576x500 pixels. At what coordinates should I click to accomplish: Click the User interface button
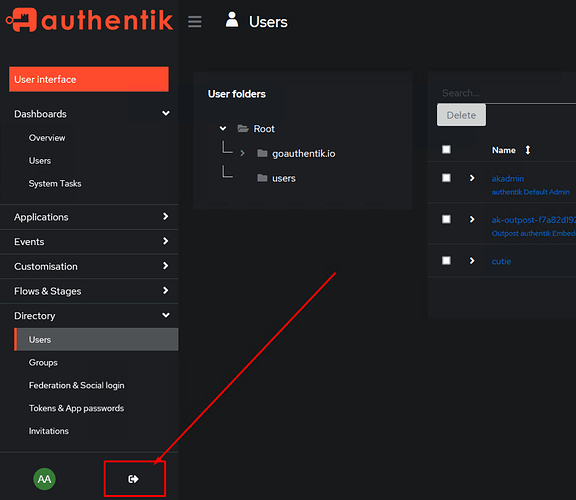pos(89,79)
